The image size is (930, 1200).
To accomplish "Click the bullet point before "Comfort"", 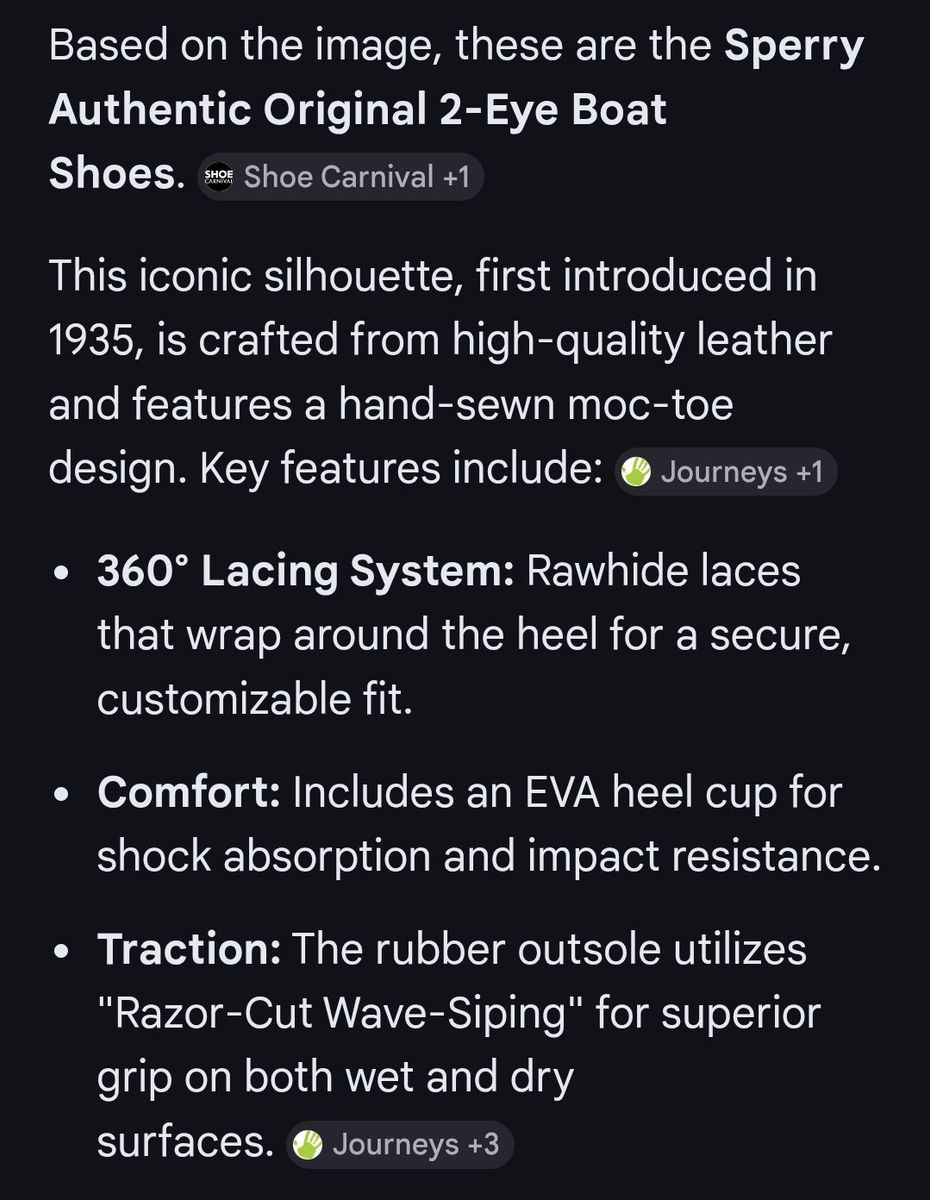I will point(64,796).
